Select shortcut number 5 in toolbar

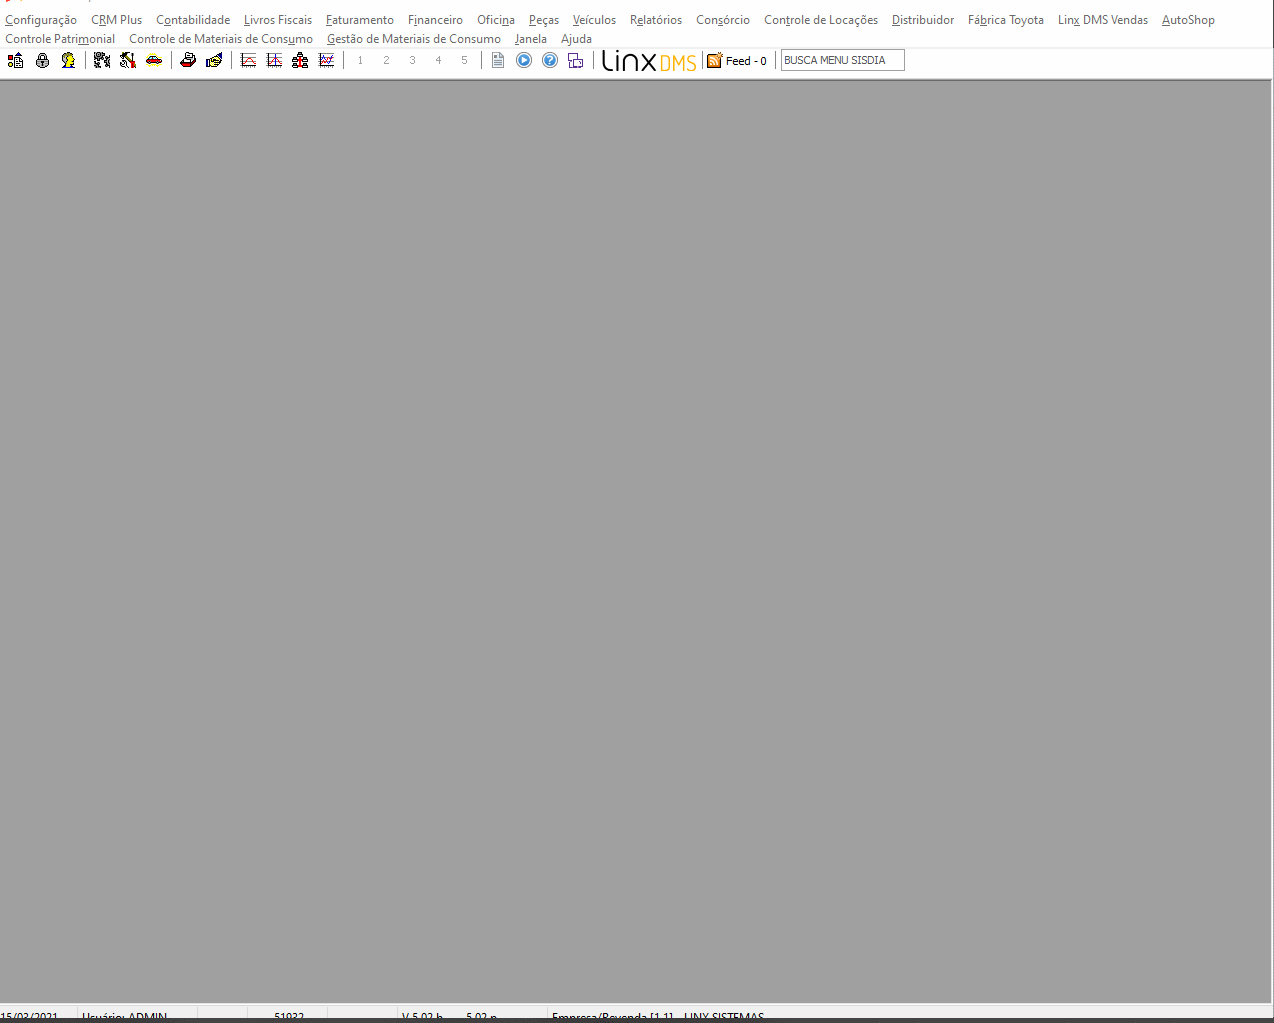click(x=464, y=61)
